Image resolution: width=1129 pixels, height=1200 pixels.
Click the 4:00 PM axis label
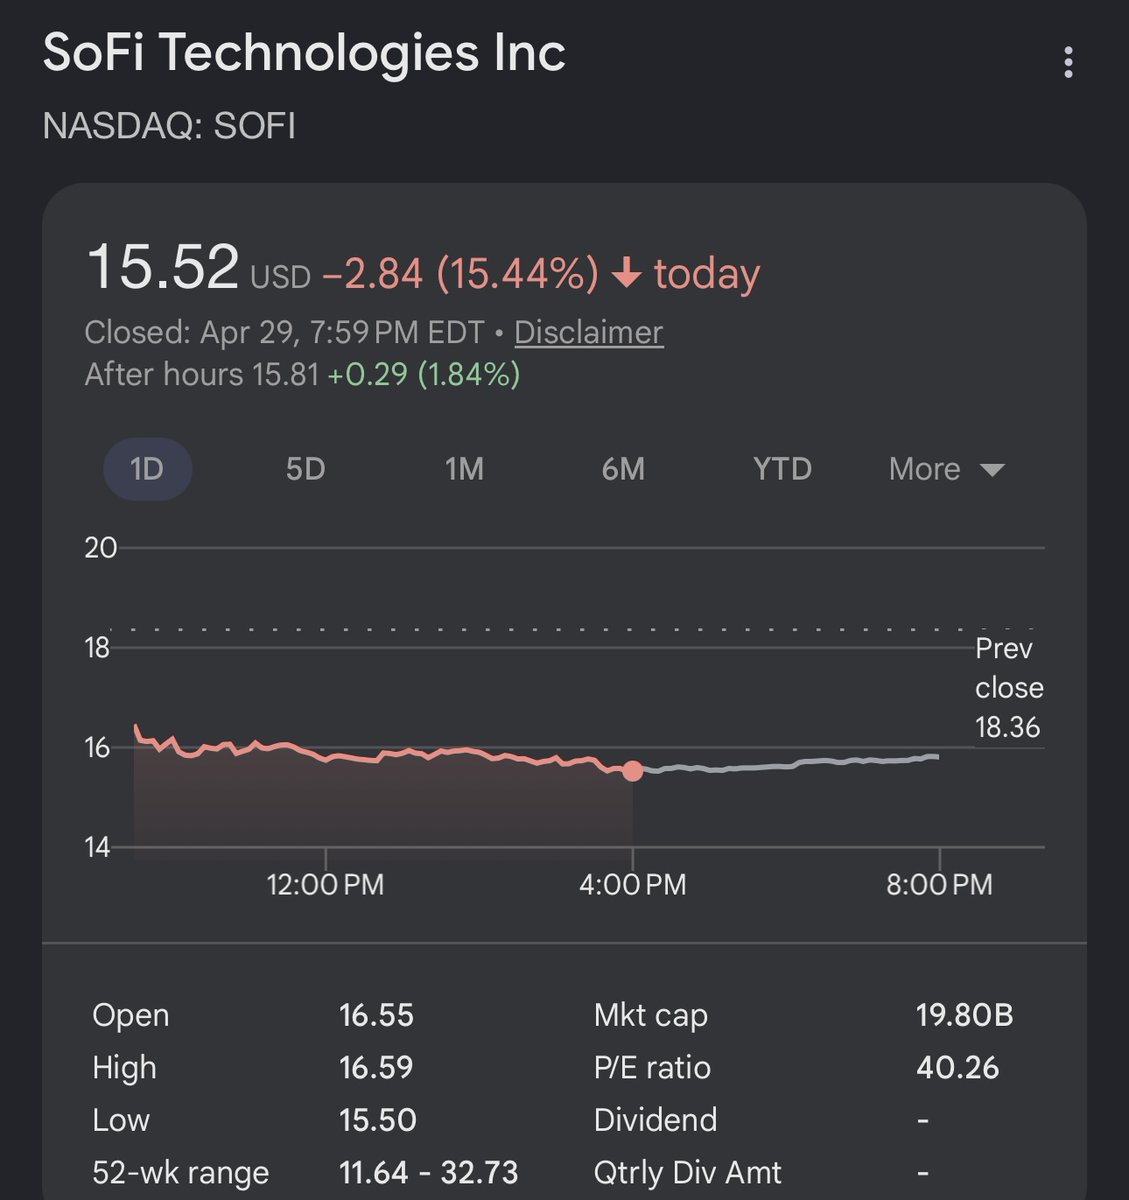tap(632, 885)
